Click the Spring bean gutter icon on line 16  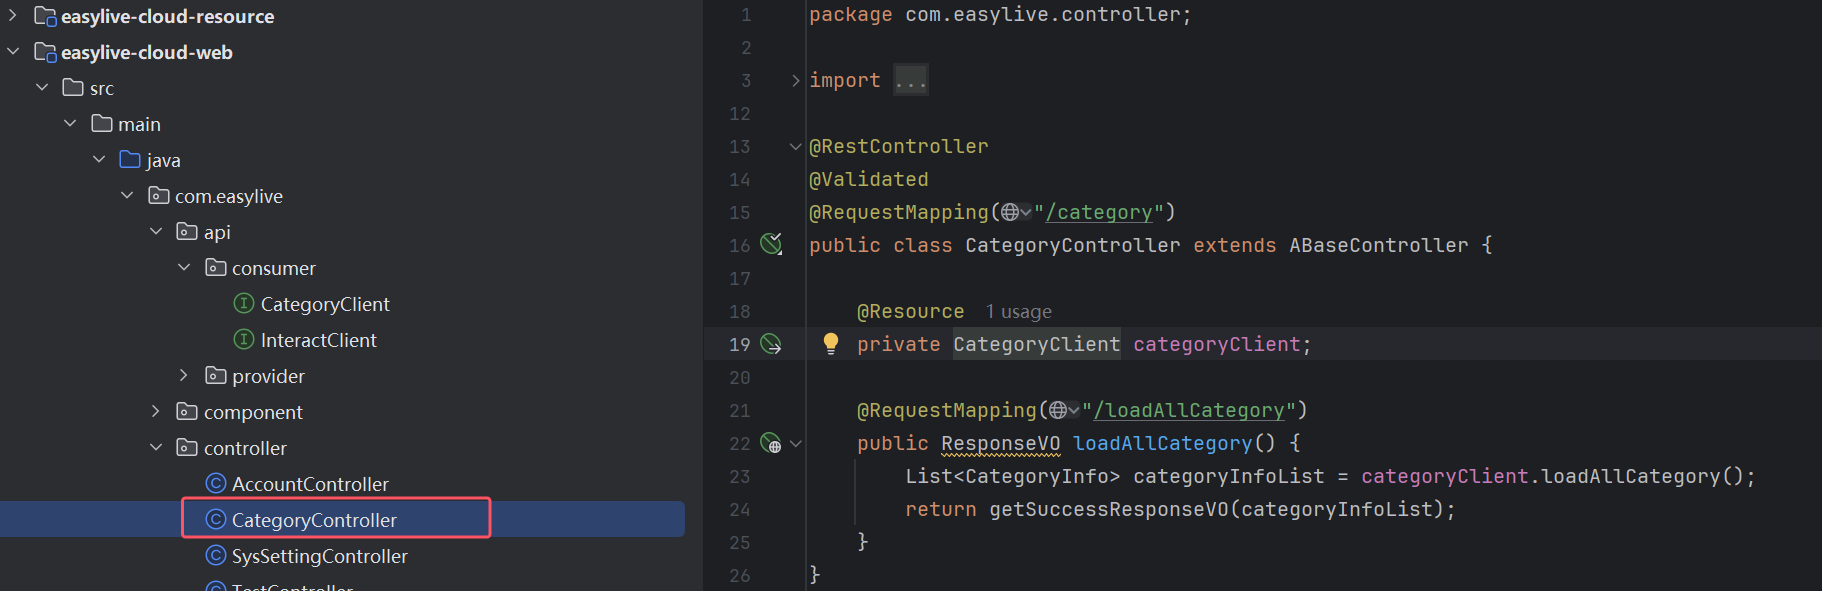771,244
